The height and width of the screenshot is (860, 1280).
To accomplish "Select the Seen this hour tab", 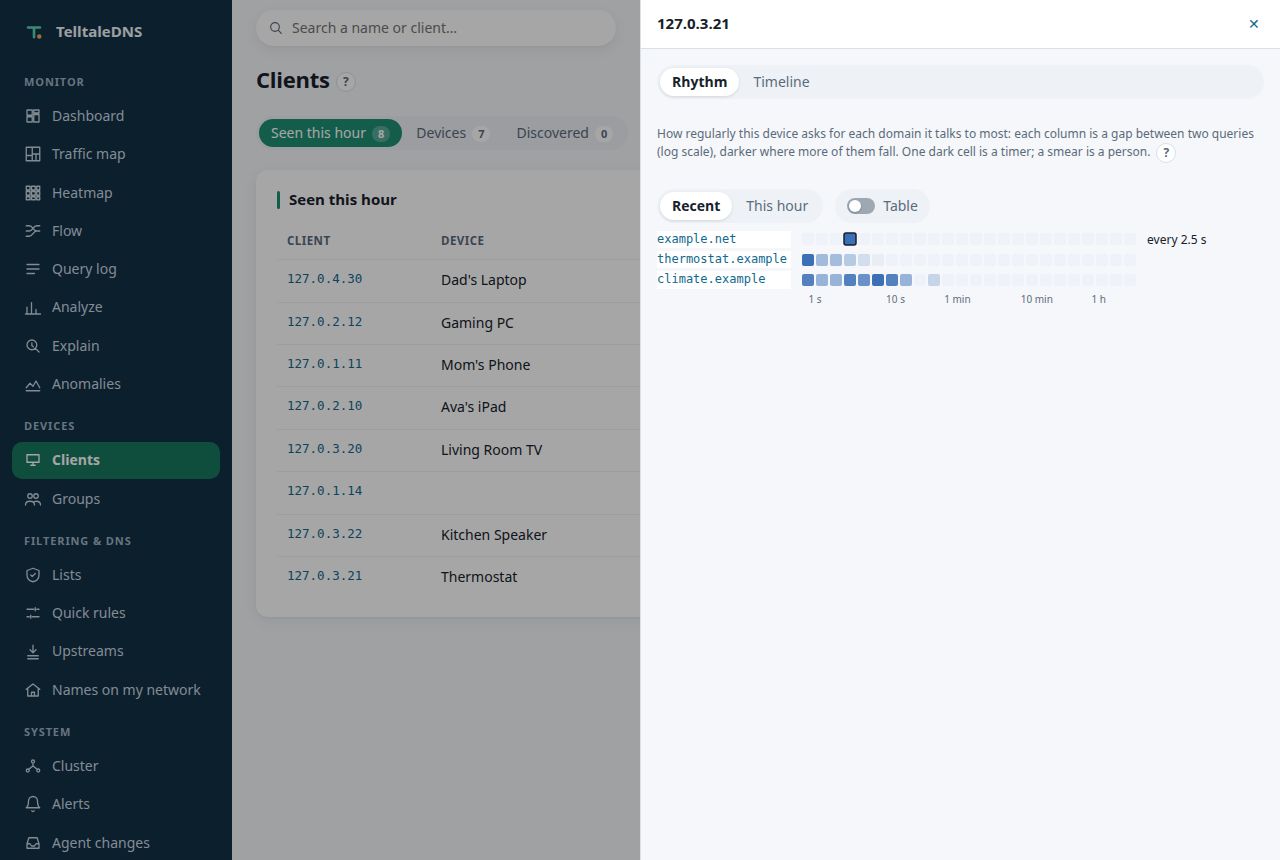I will [330, 133].
